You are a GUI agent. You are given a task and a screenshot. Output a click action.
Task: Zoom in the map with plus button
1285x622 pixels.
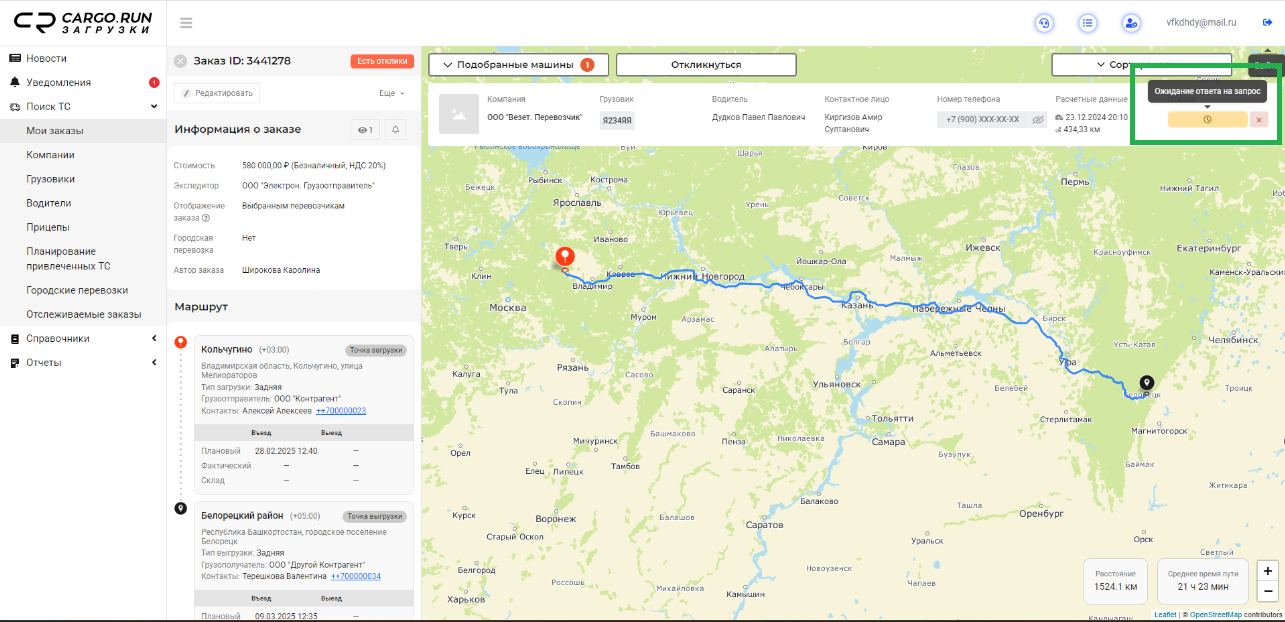coord(1268,570)
